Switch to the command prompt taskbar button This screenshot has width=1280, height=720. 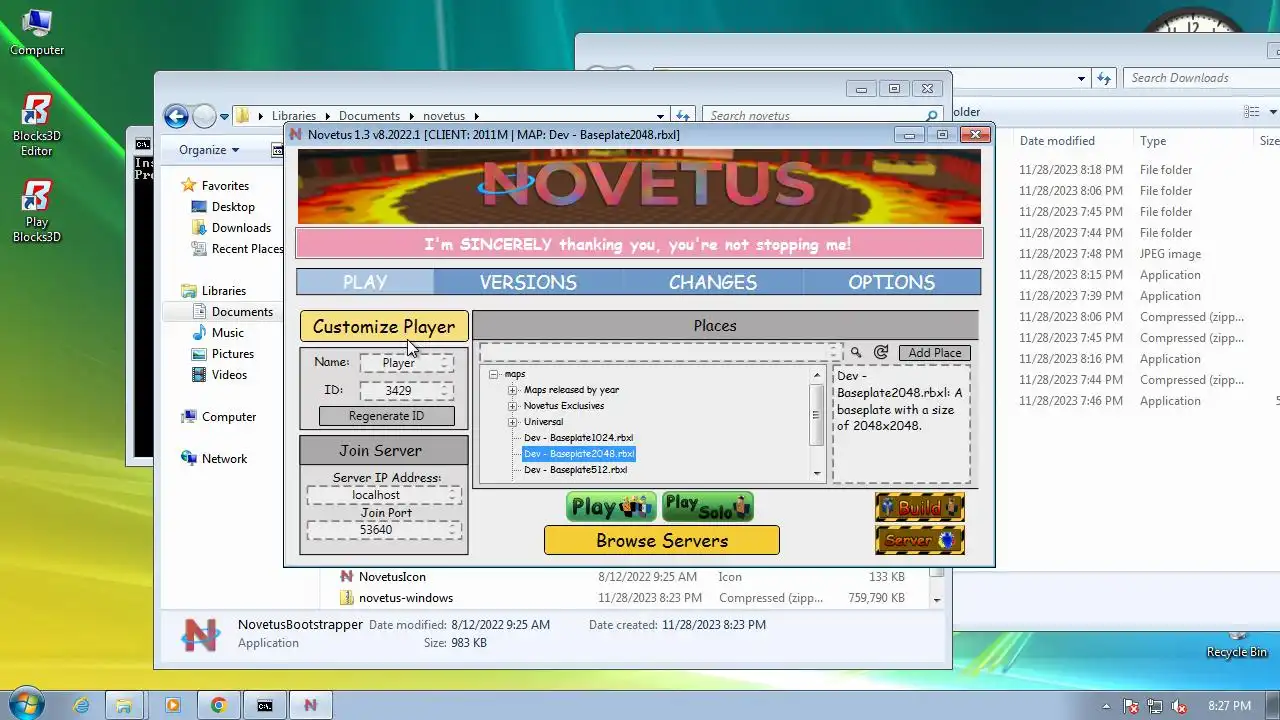pos(264,705)
